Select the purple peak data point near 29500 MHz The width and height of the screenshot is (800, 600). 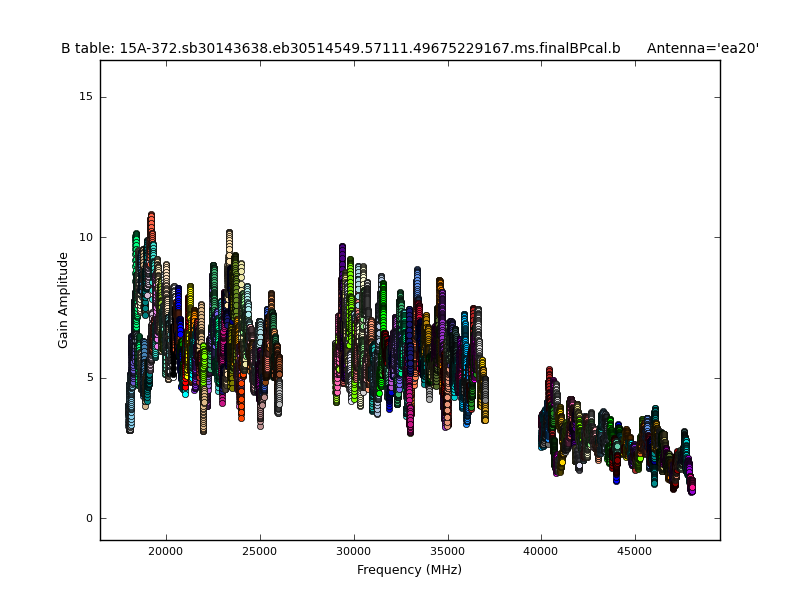tap(342, 247)
